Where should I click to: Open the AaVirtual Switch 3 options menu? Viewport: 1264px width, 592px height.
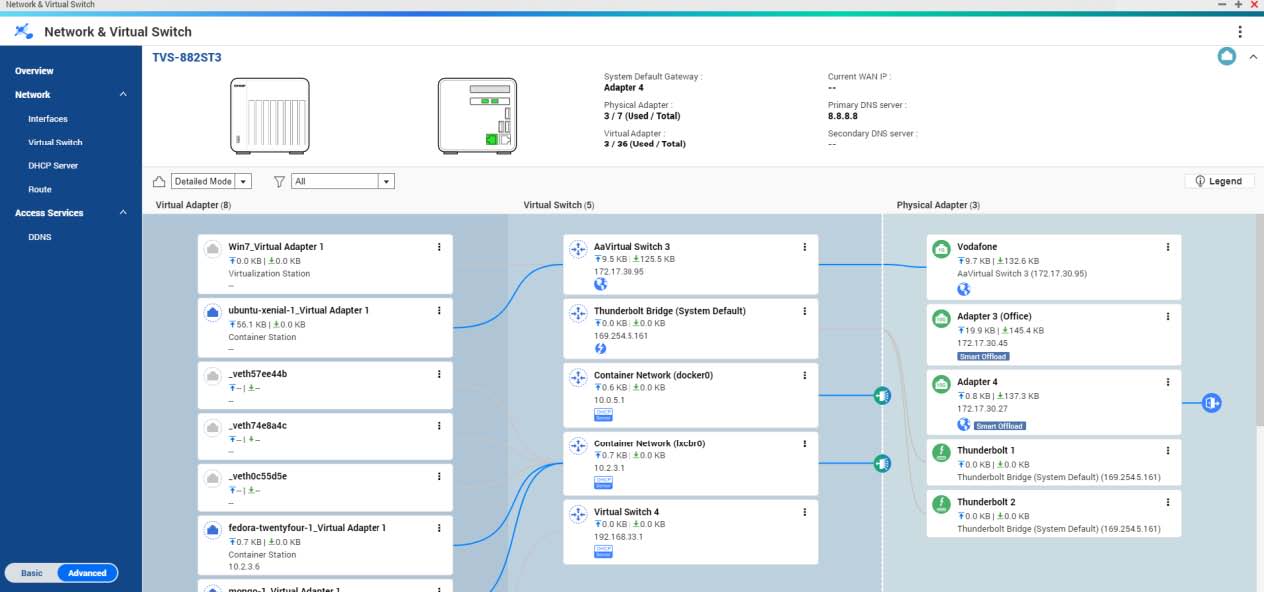click(805, 247)
